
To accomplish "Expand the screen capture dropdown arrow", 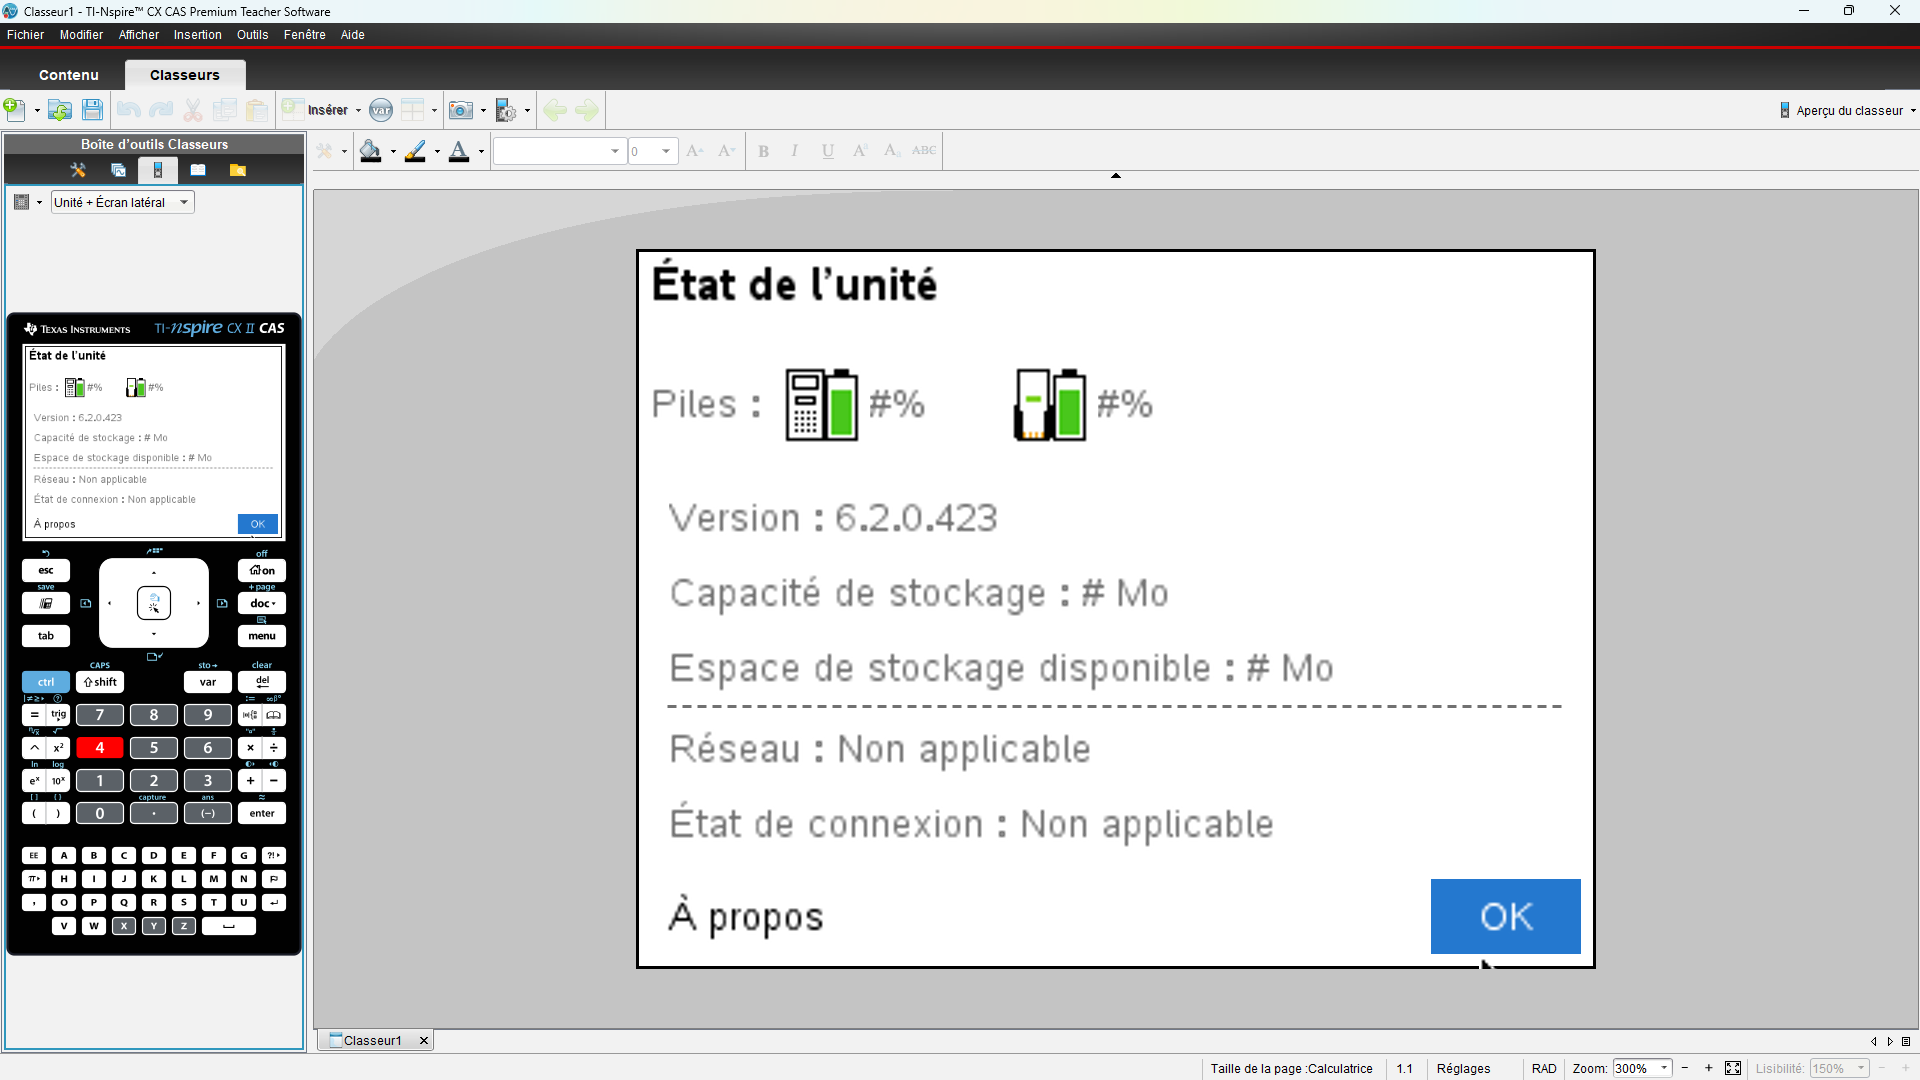I will 483,111.
